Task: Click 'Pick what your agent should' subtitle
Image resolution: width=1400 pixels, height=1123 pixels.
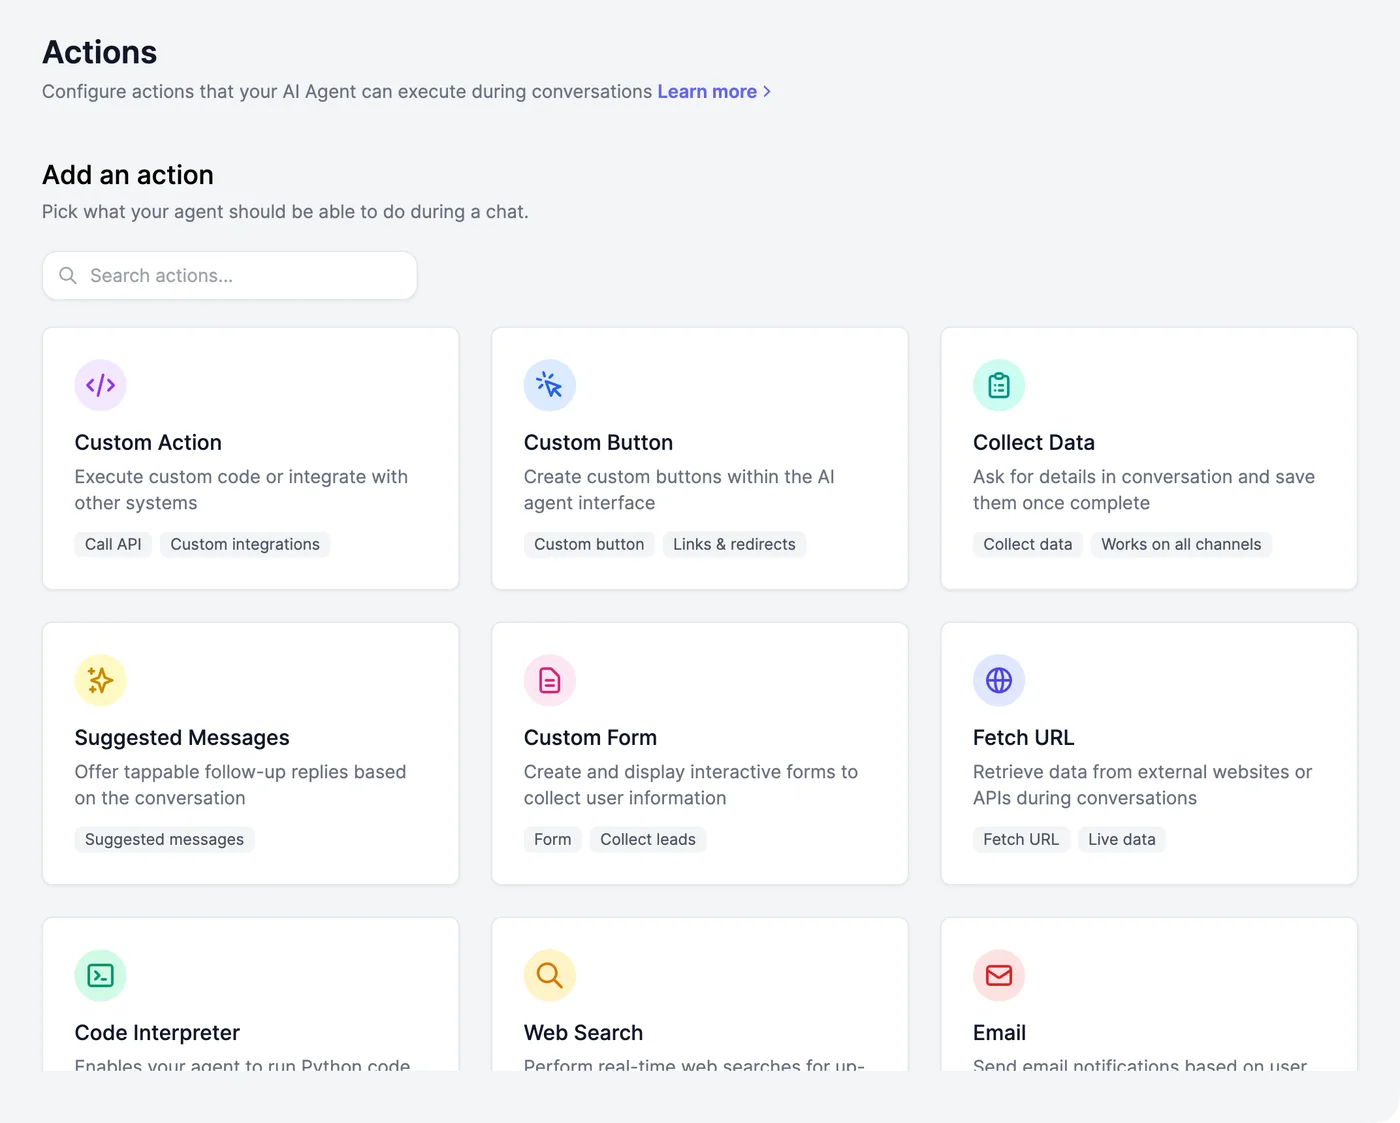Action: coord(285,211)
